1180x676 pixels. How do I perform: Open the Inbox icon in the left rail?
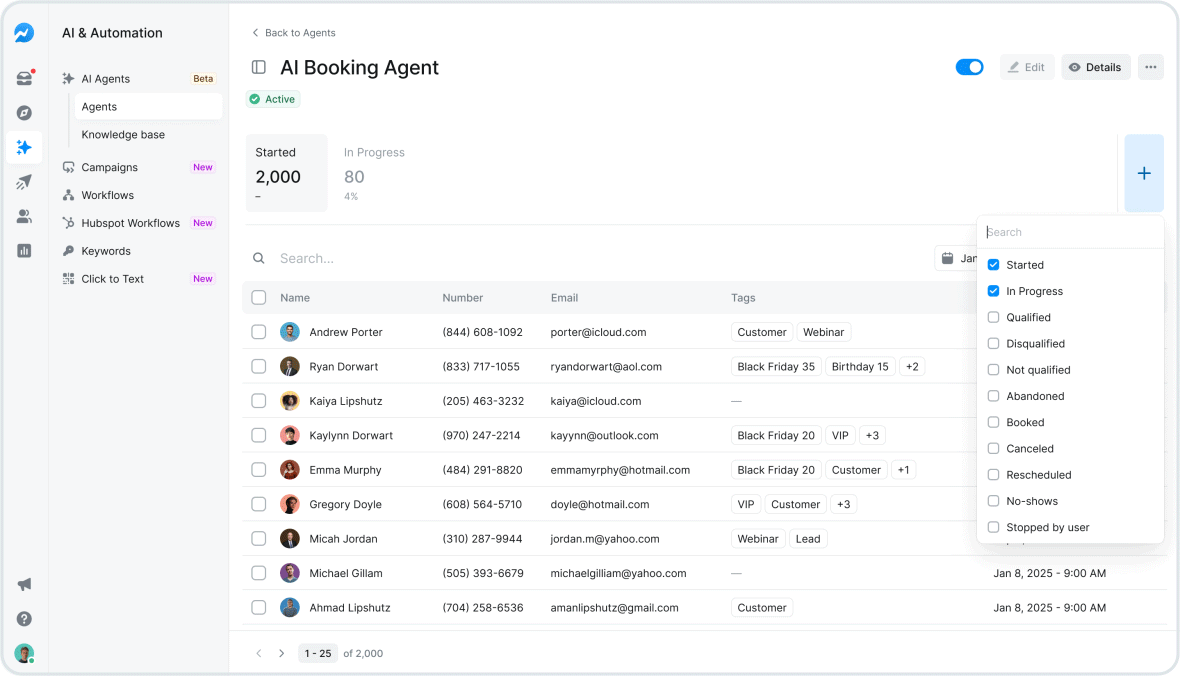click(24, 77)
